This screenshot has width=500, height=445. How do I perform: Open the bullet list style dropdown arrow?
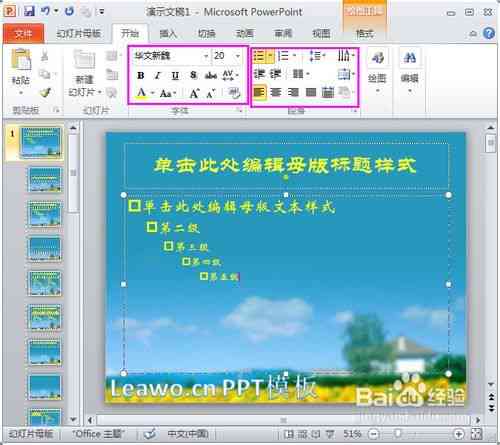[x=270, y=55]
